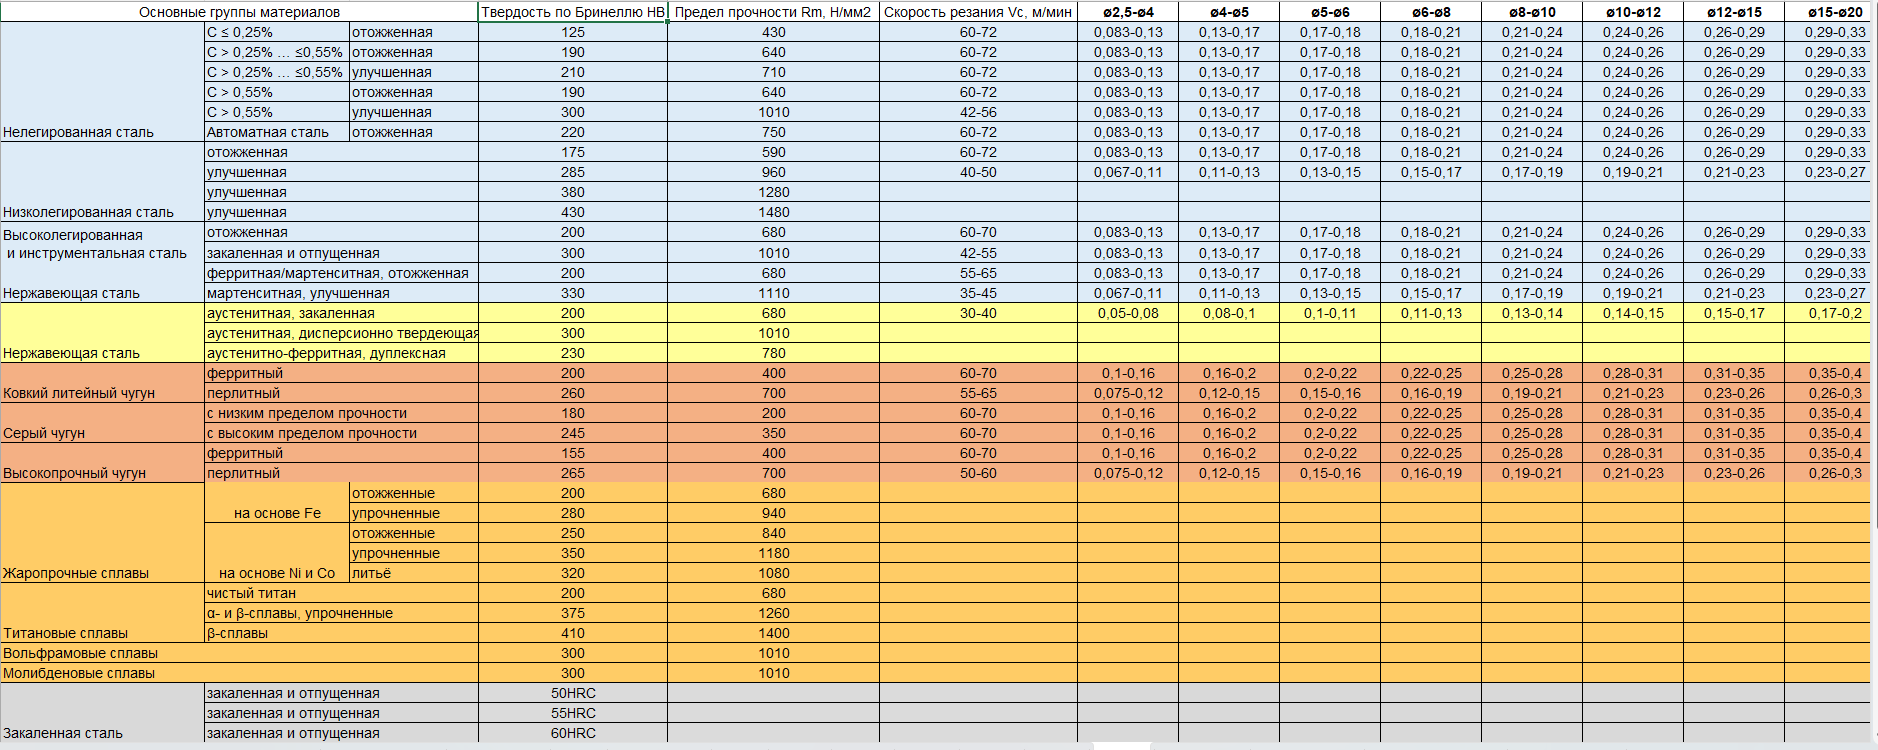The image size is (1878, 750).
Task: Click the 'аустенитная, закаленная' yellow cell
Action: point(340,313)
